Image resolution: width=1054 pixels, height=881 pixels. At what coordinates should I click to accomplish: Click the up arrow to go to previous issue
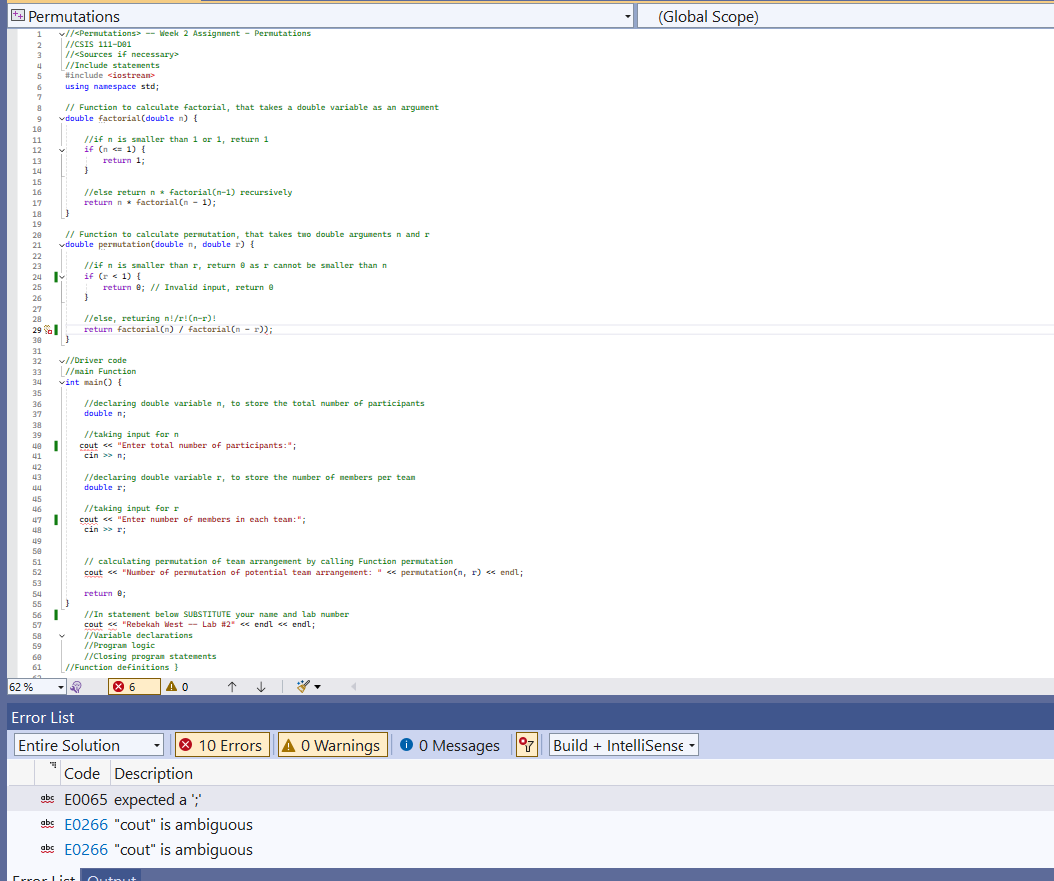[x=231, y=686]
